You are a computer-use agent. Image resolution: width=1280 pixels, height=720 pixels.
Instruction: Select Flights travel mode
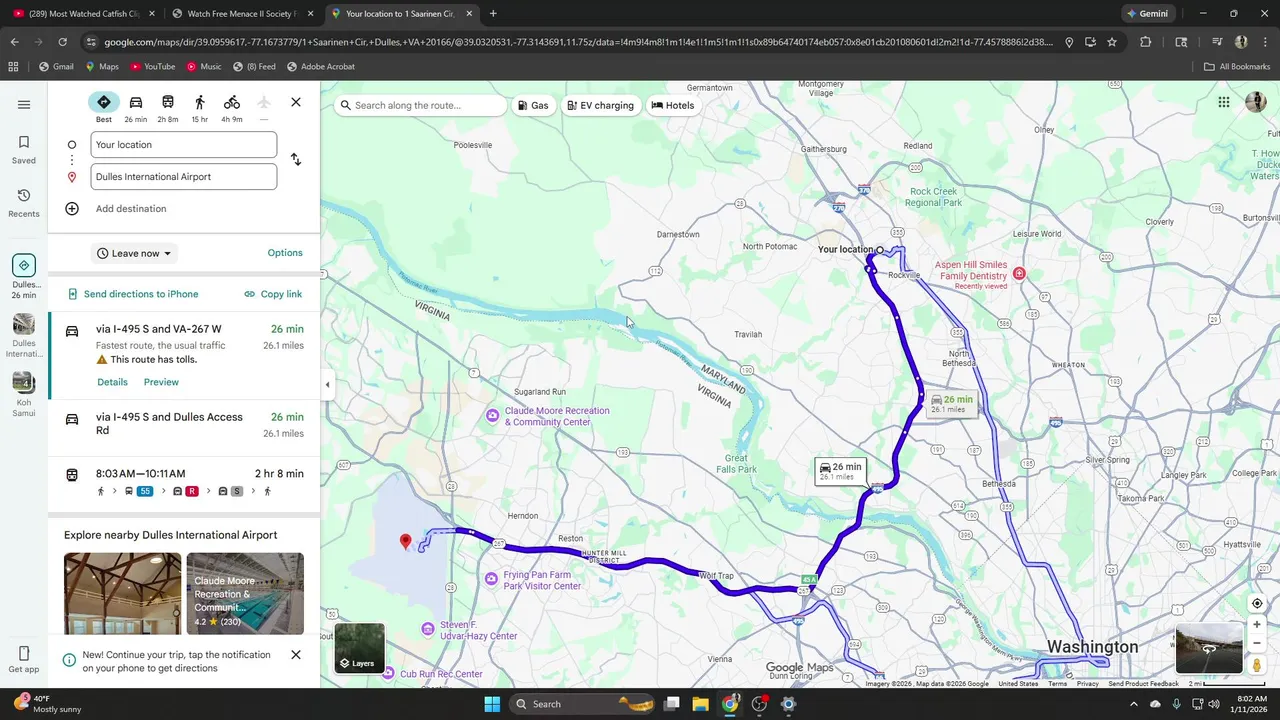tap(264, 108)
